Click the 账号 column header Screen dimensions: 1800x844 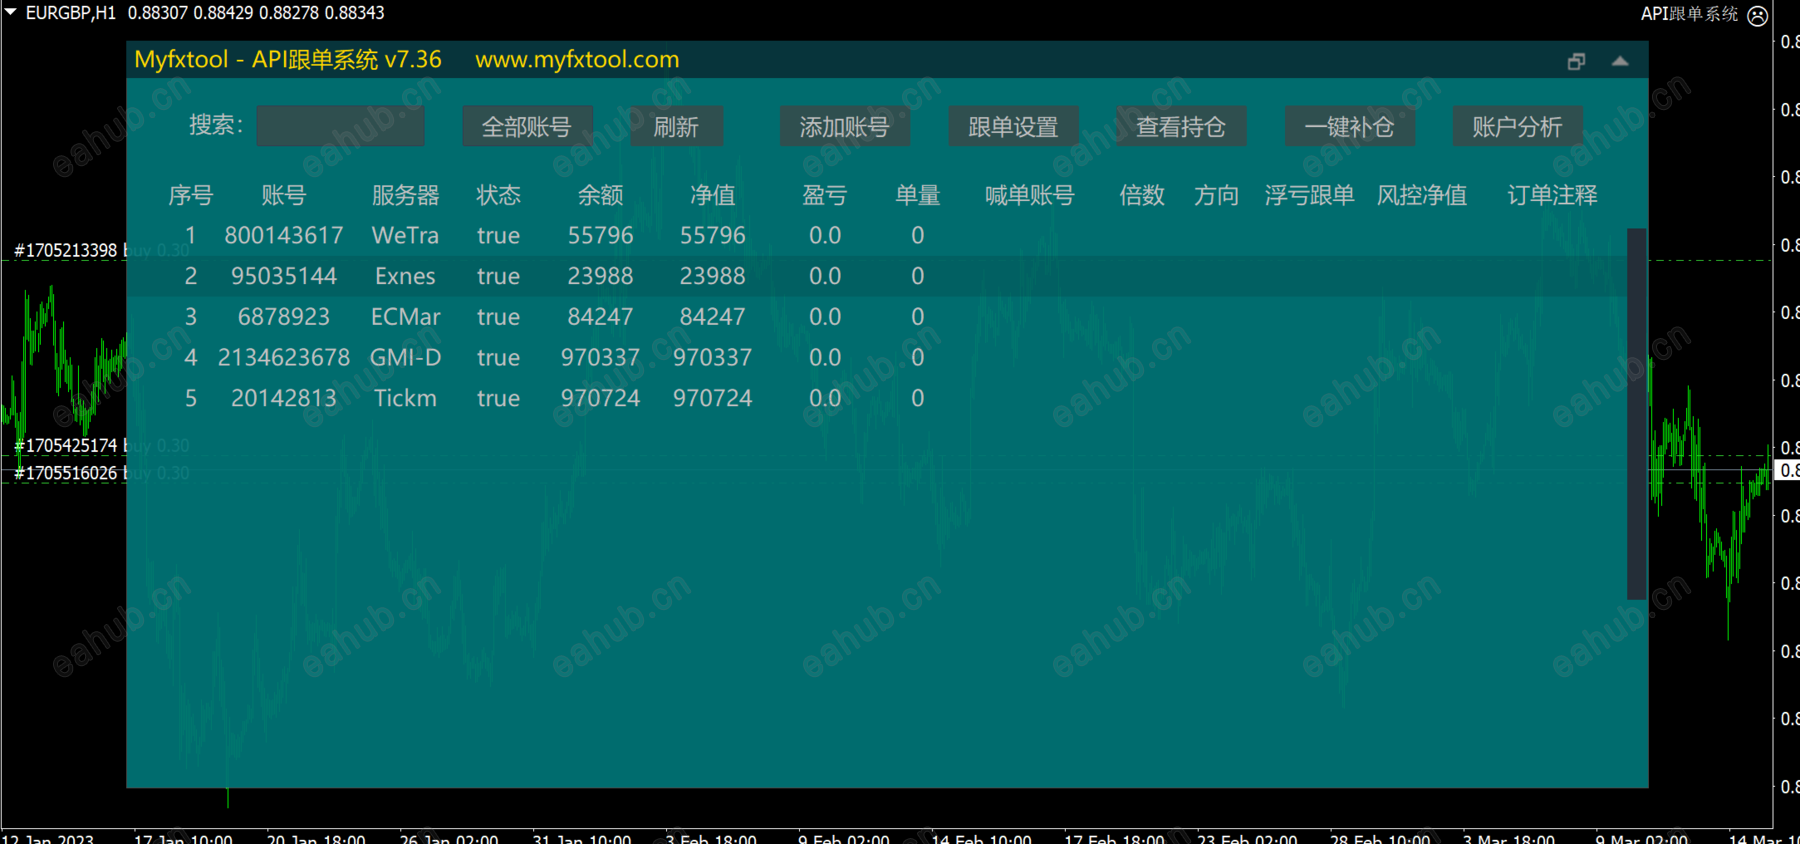(284, 195)
